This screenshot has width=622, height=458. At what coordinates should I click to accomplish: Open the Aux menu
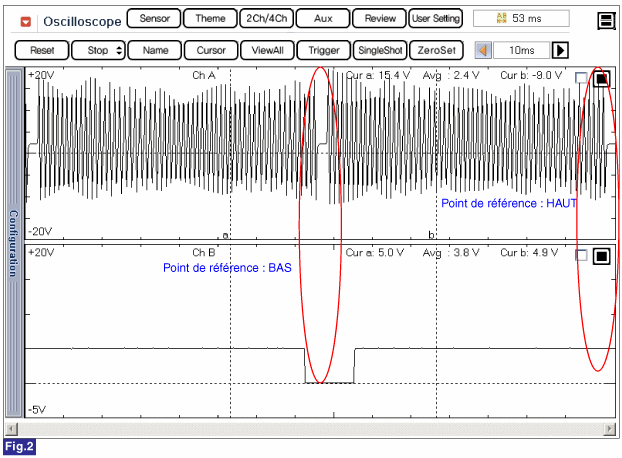pyautogui.click(x=322, y=19)
